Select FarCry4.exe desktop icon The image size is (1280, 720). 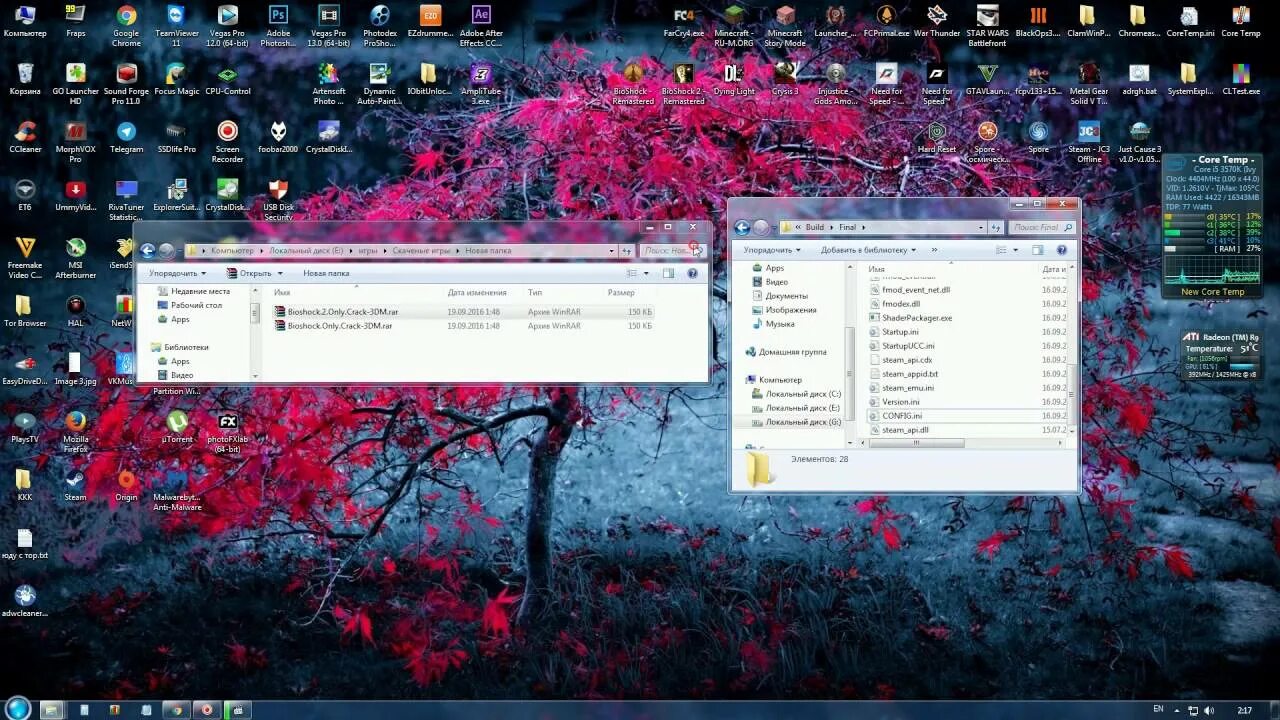click(683, 21)
